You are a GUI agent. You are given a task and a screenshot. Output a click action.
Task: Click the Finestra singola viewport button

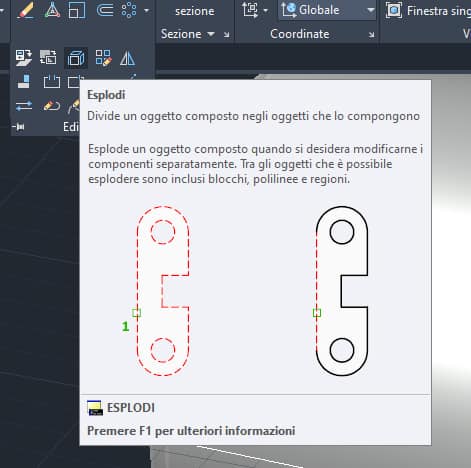point(428,11)
